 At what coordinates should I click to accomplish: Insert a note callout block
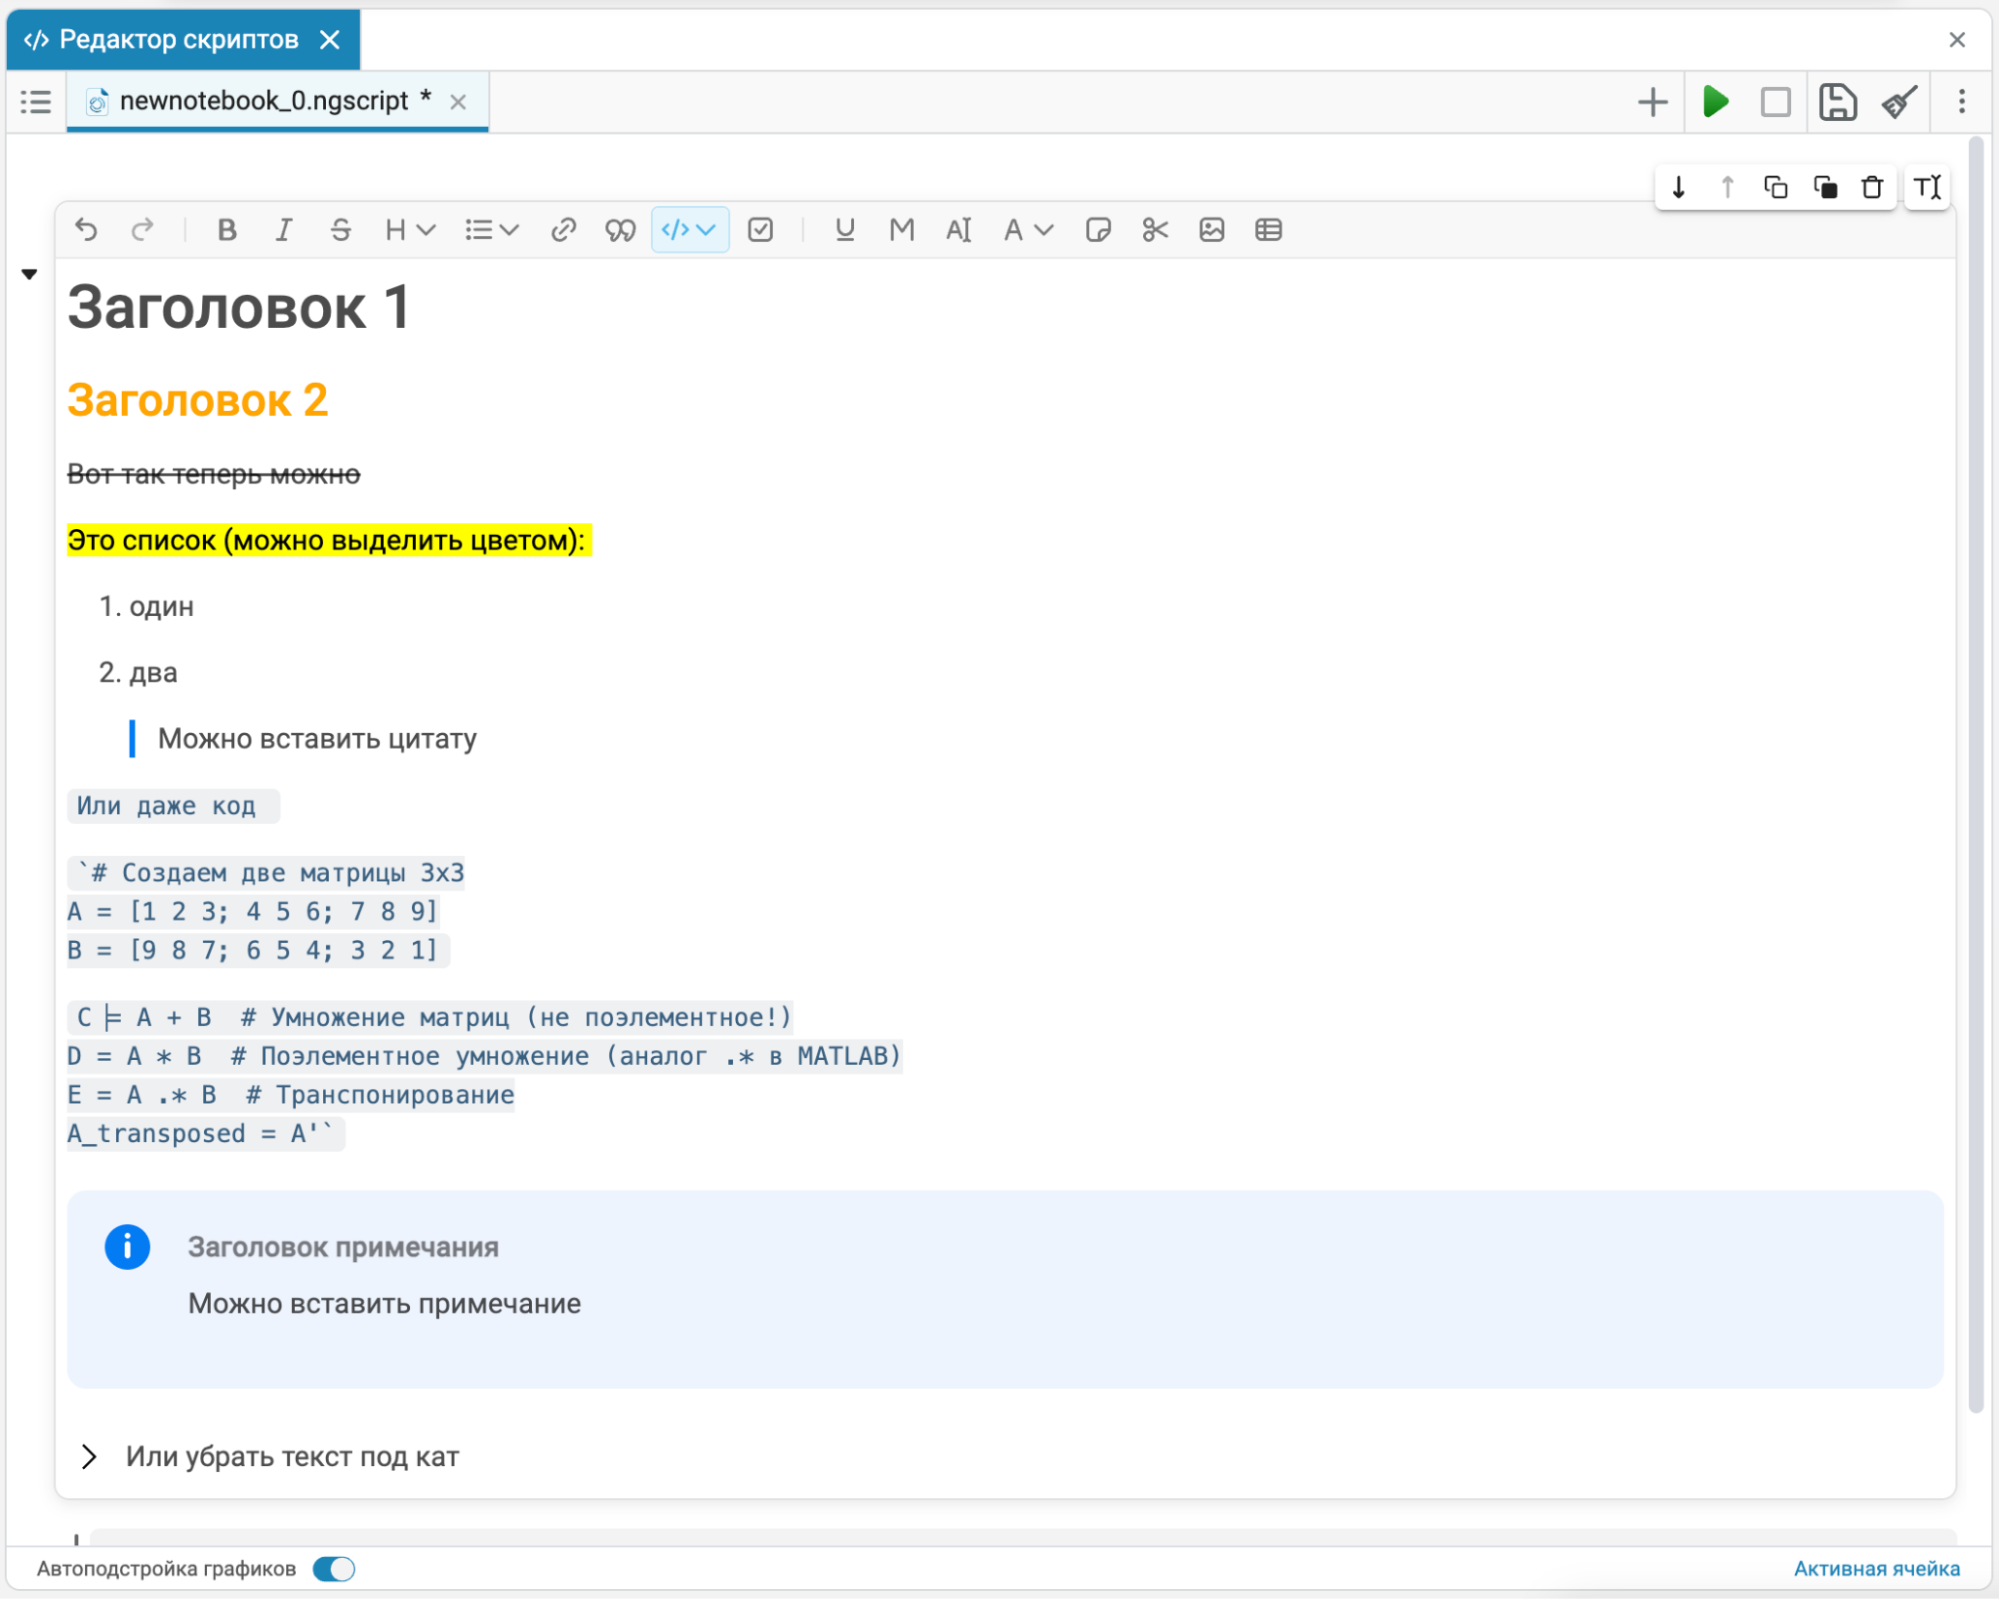(1098, 230)
